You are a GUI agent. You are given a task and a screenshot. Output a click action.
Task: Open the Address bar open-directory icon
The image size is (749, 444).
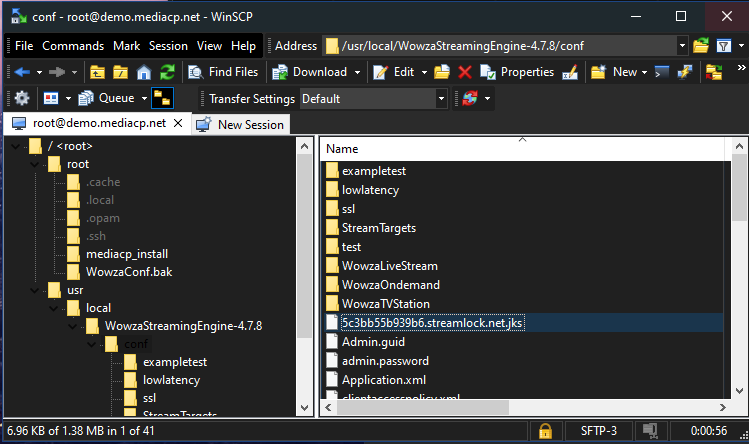[701, 46]
